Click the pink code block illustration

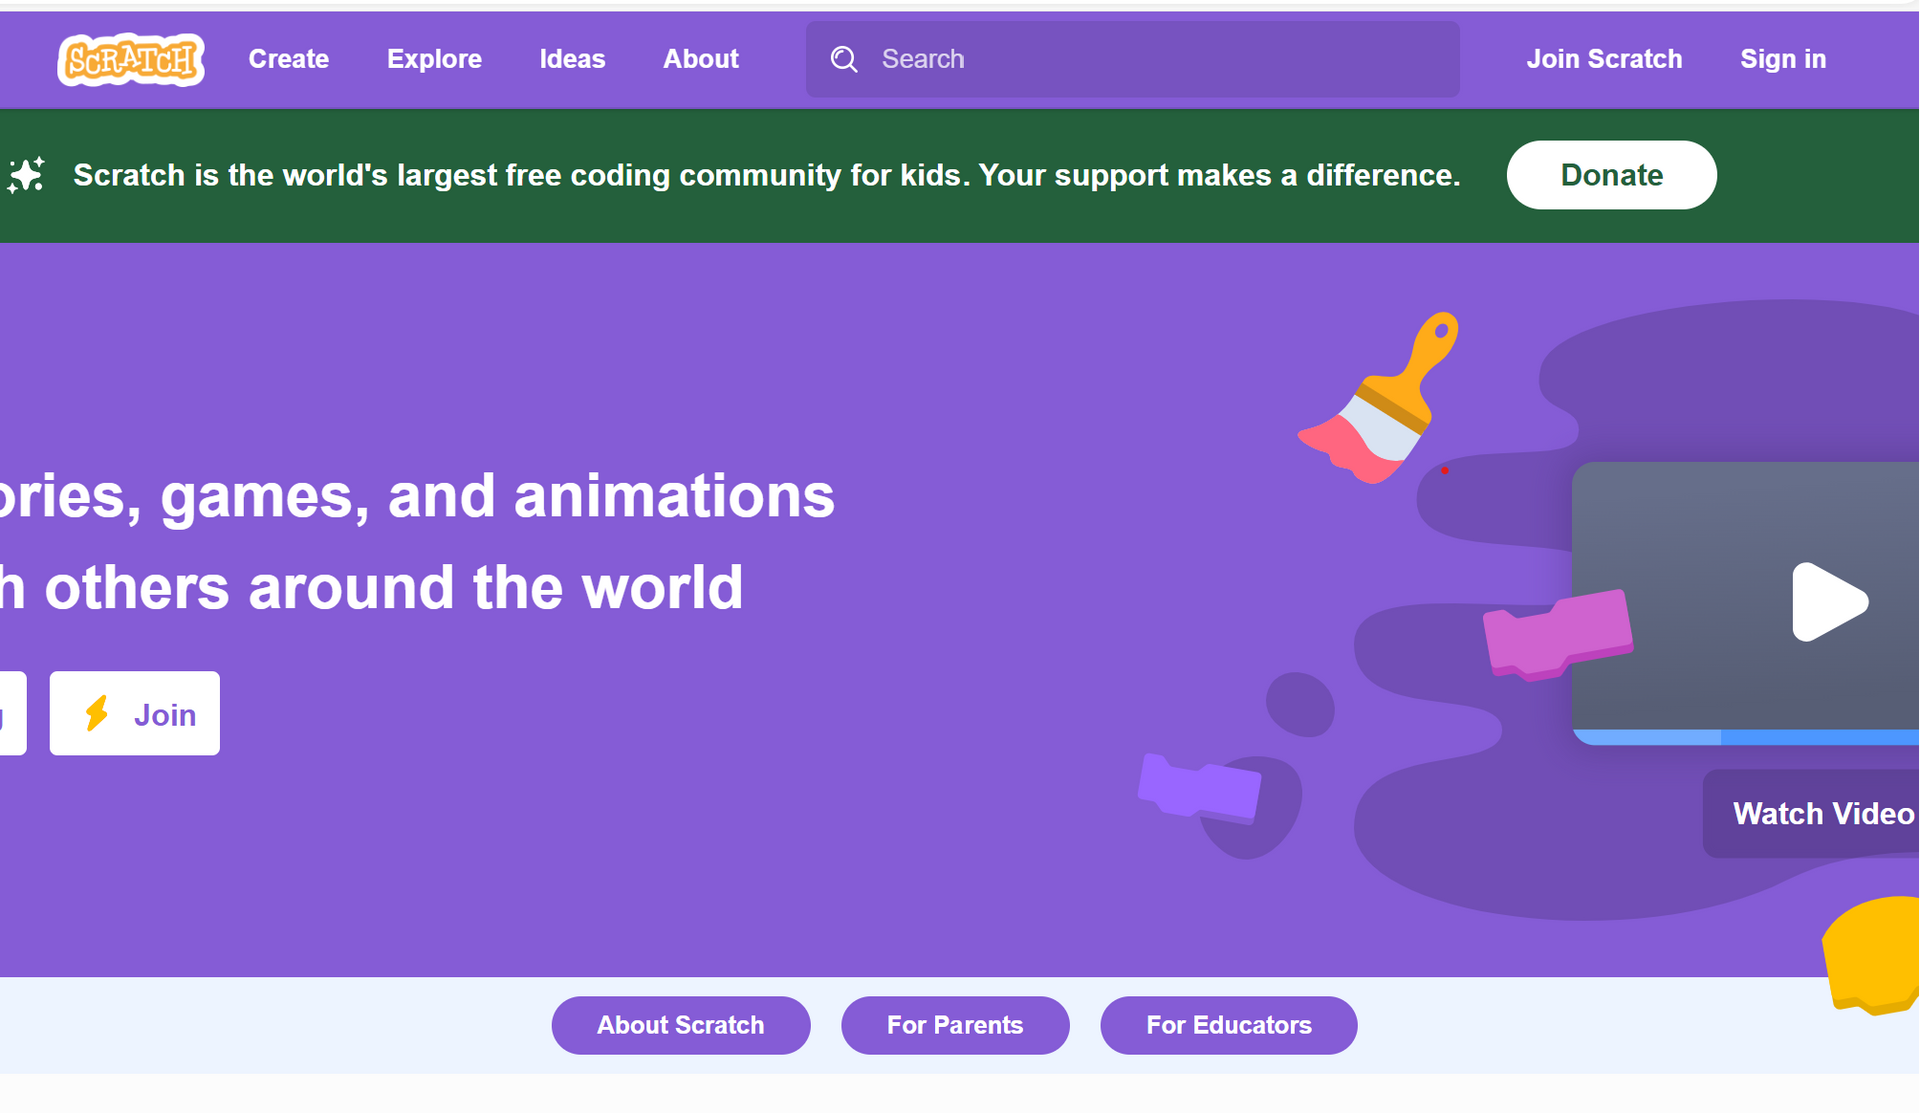click(1557, 634)
